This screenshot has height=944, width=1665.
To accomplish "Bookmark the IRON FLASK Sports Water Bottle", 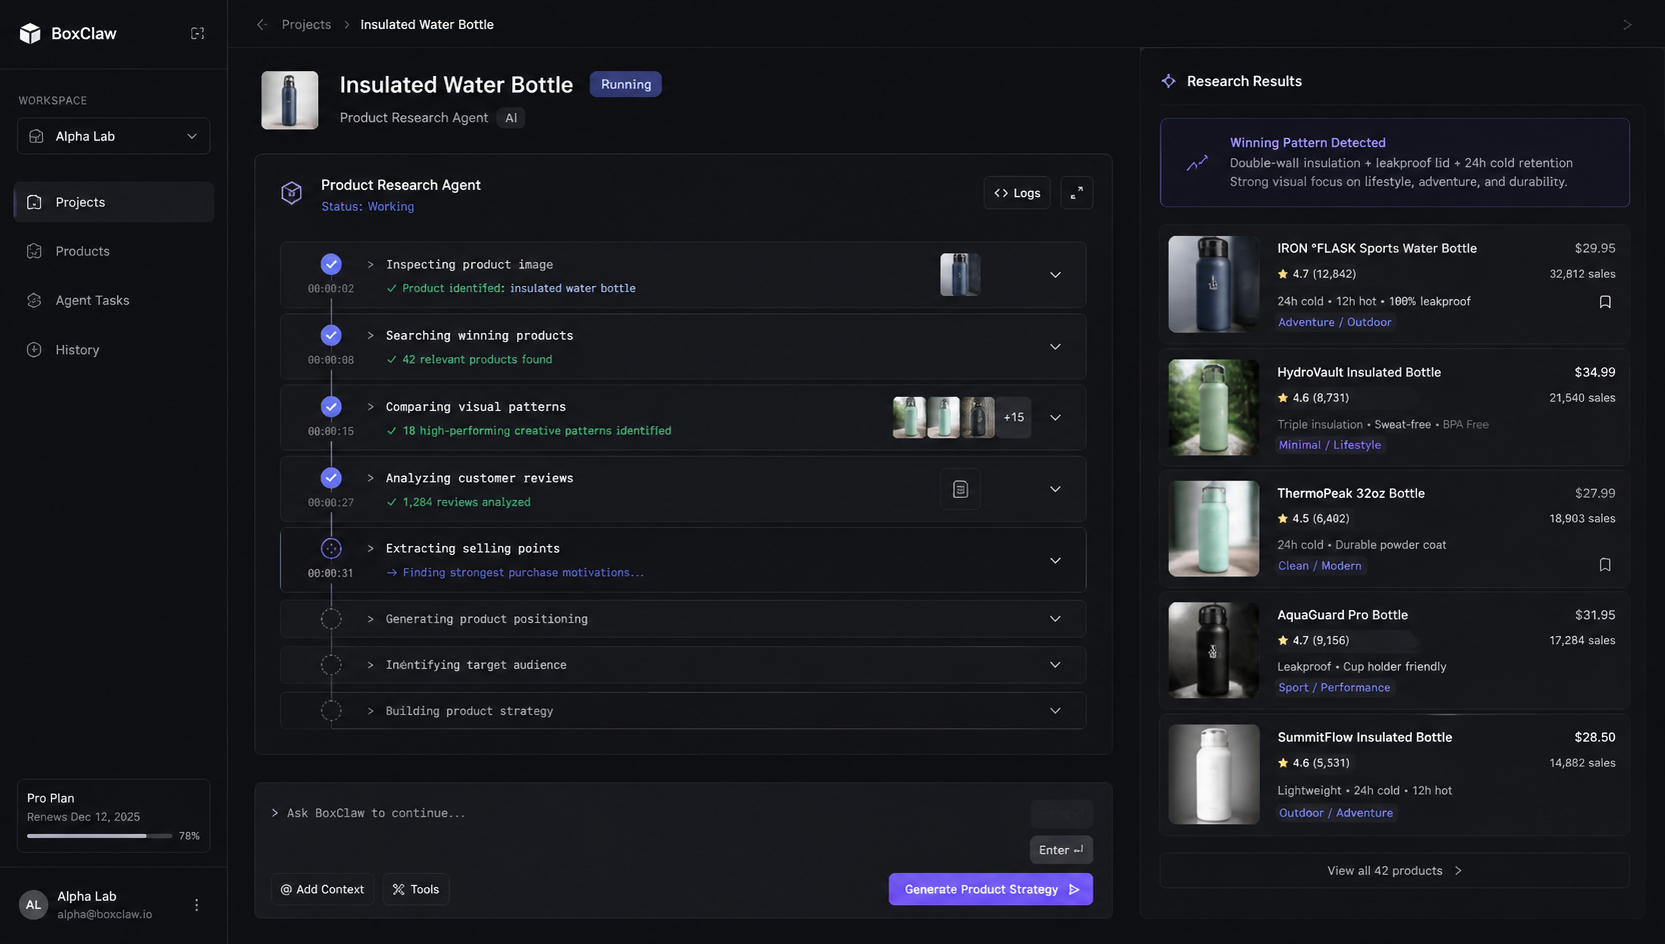I will (1605, 302).
